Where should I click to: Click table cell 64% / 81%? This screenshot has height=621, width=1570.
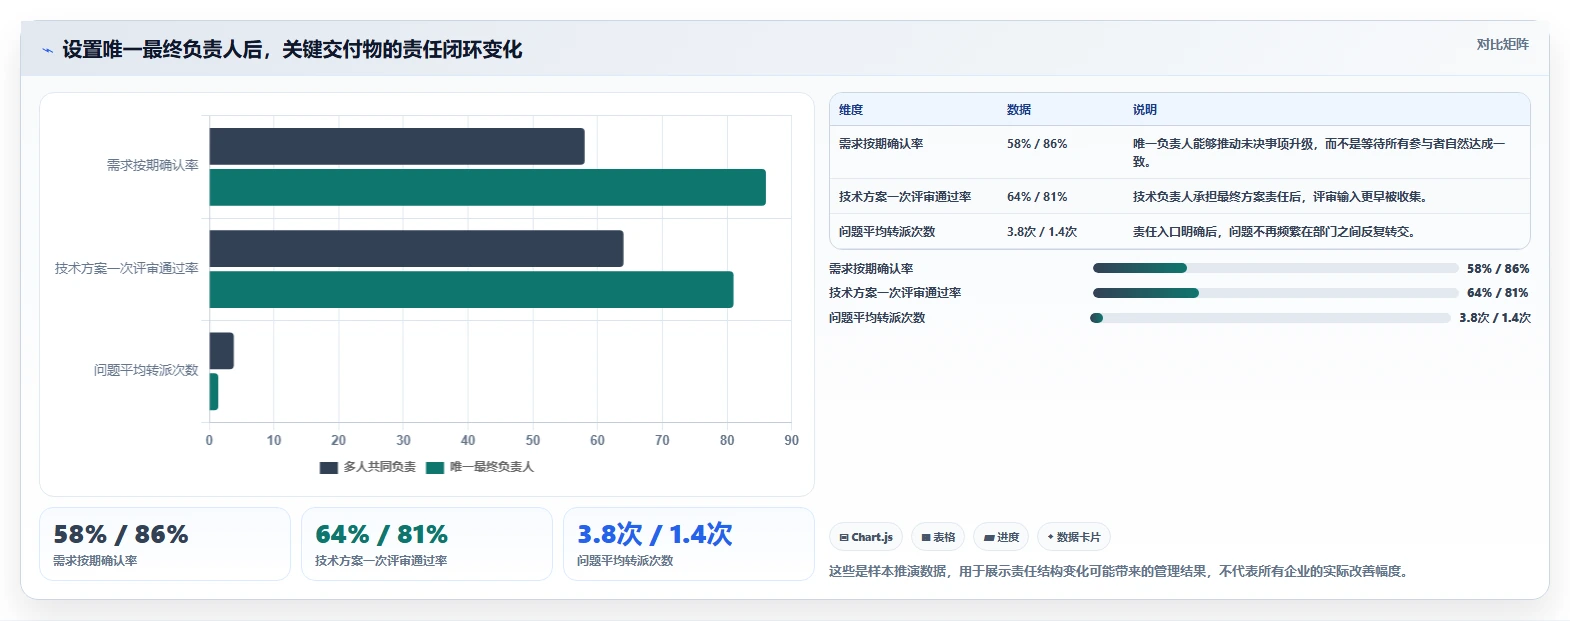point(1037,197)
